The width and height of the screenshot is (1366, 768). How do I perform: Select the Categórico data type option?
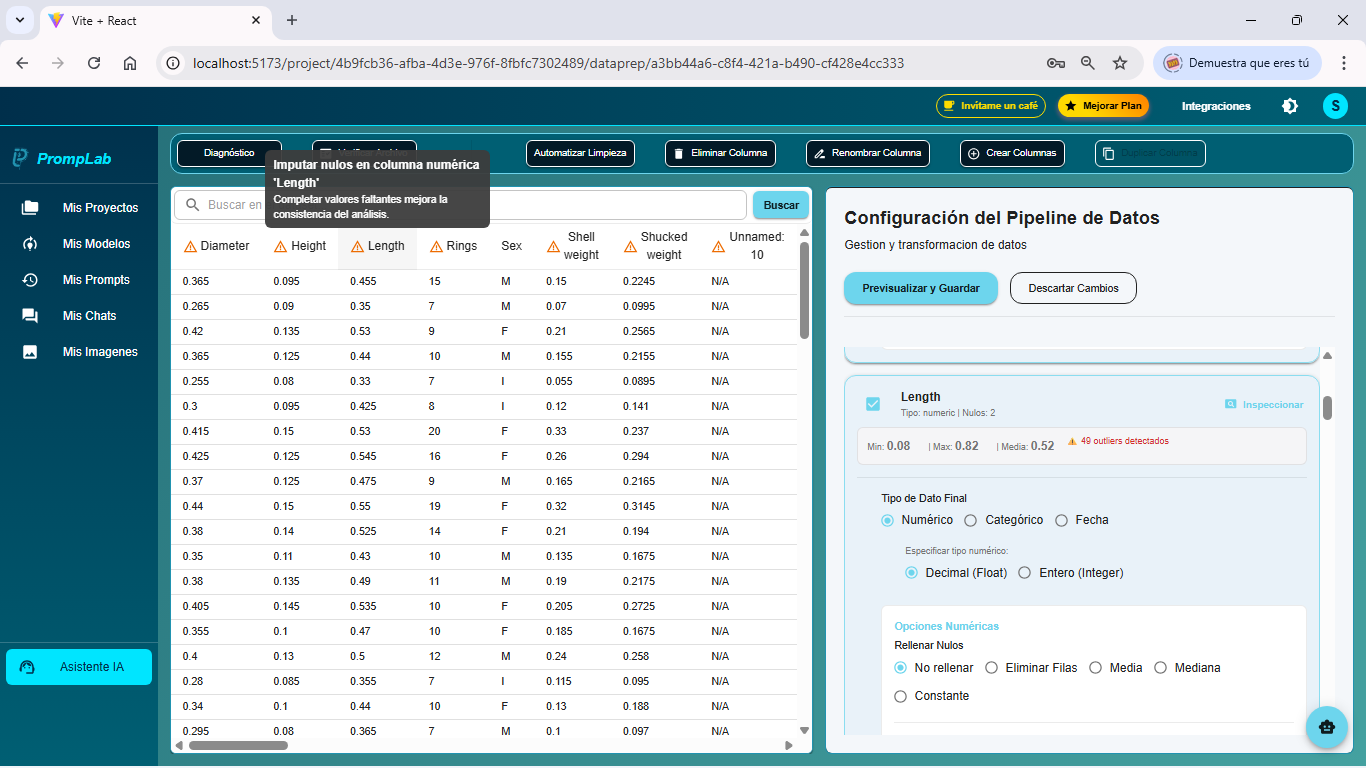click(x=970, y=520)
